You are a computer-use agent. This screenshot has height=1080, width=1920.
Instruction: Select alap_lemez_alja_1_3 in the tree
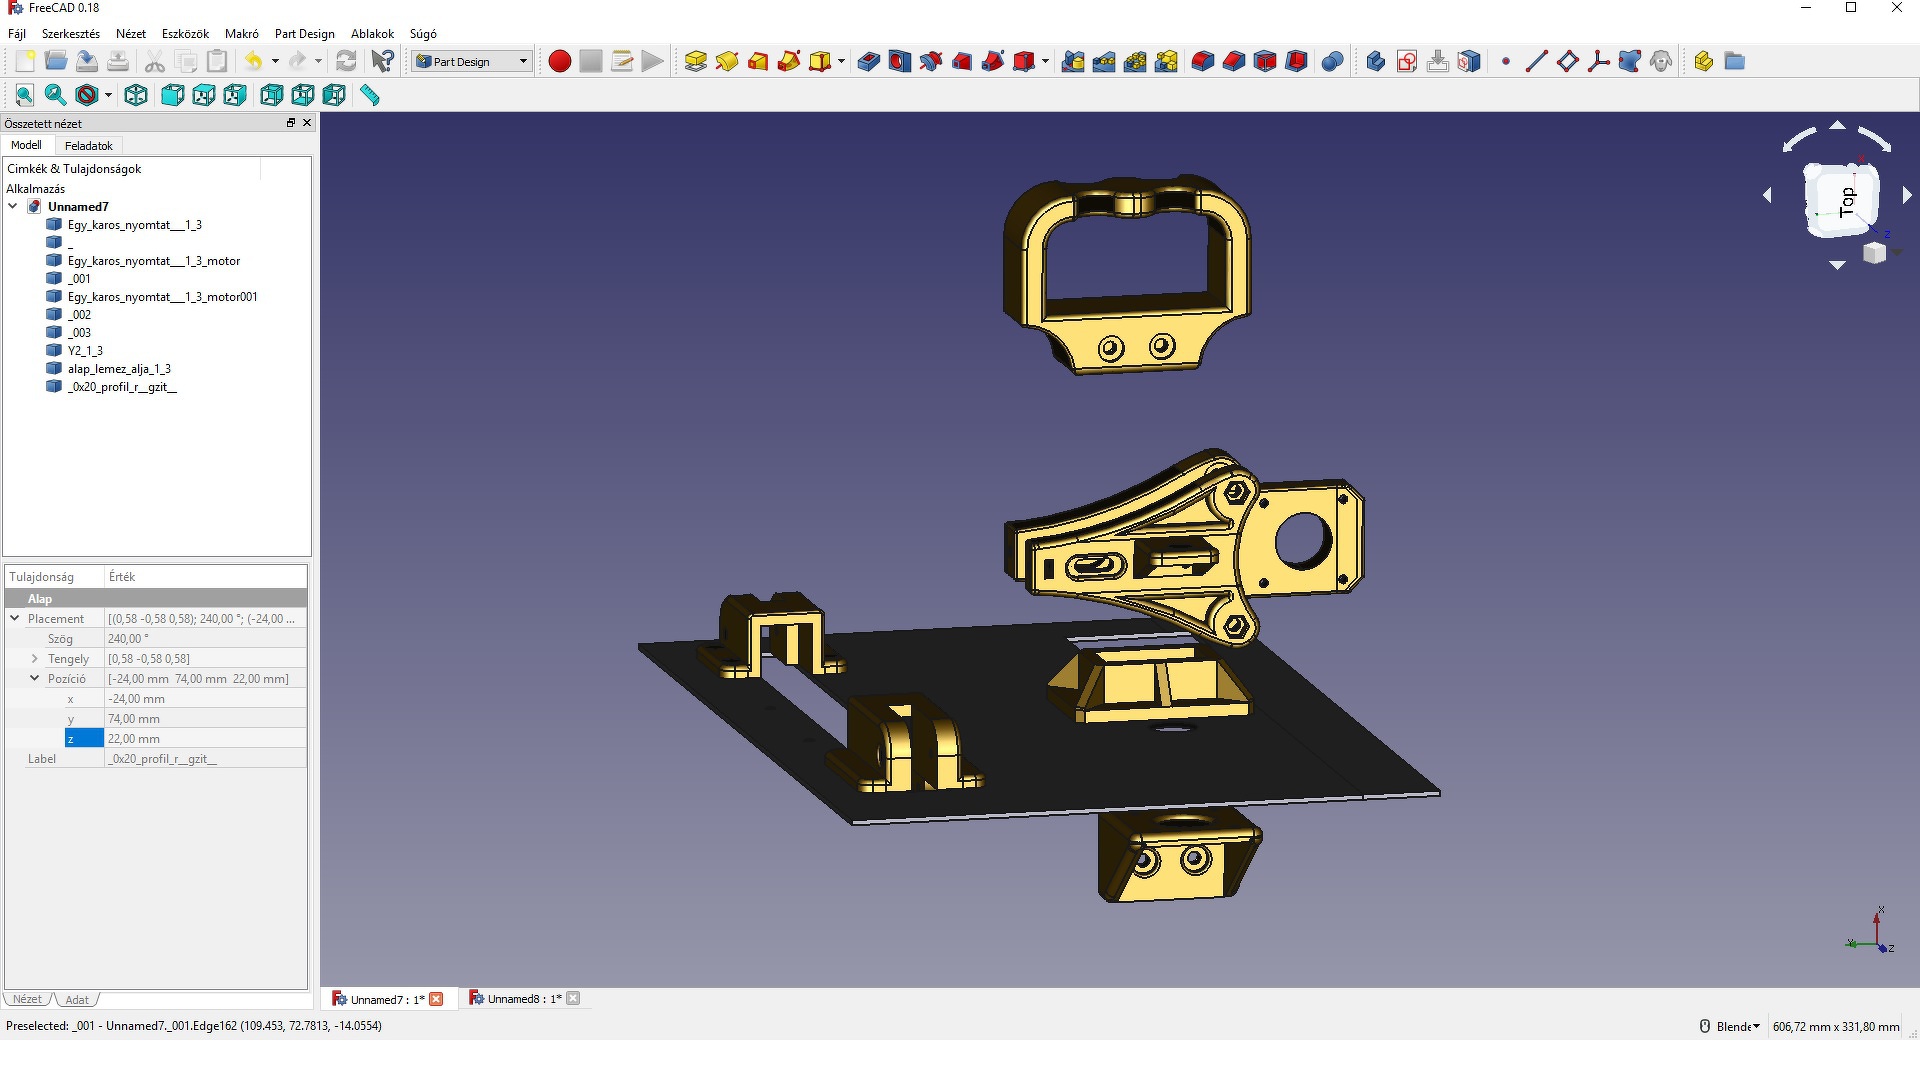[x=119, y=369]
